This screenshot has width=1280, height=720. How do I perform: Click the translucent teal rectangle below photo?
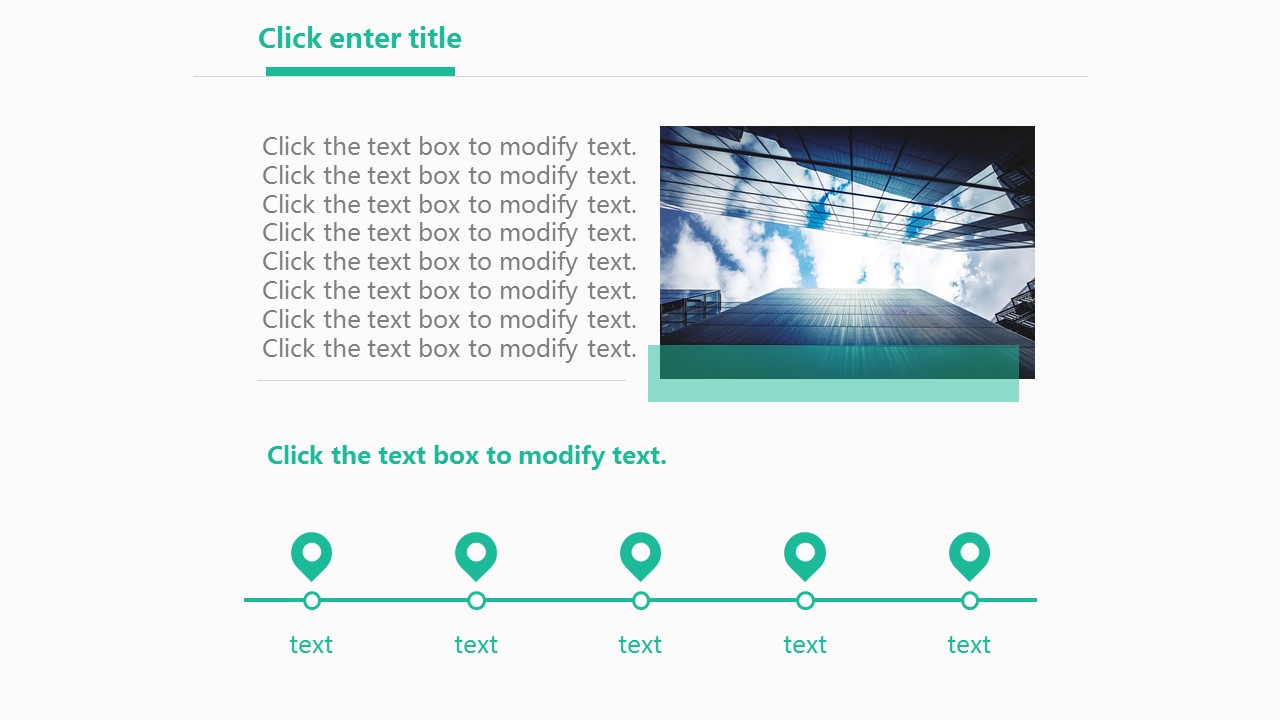(833, 390)
